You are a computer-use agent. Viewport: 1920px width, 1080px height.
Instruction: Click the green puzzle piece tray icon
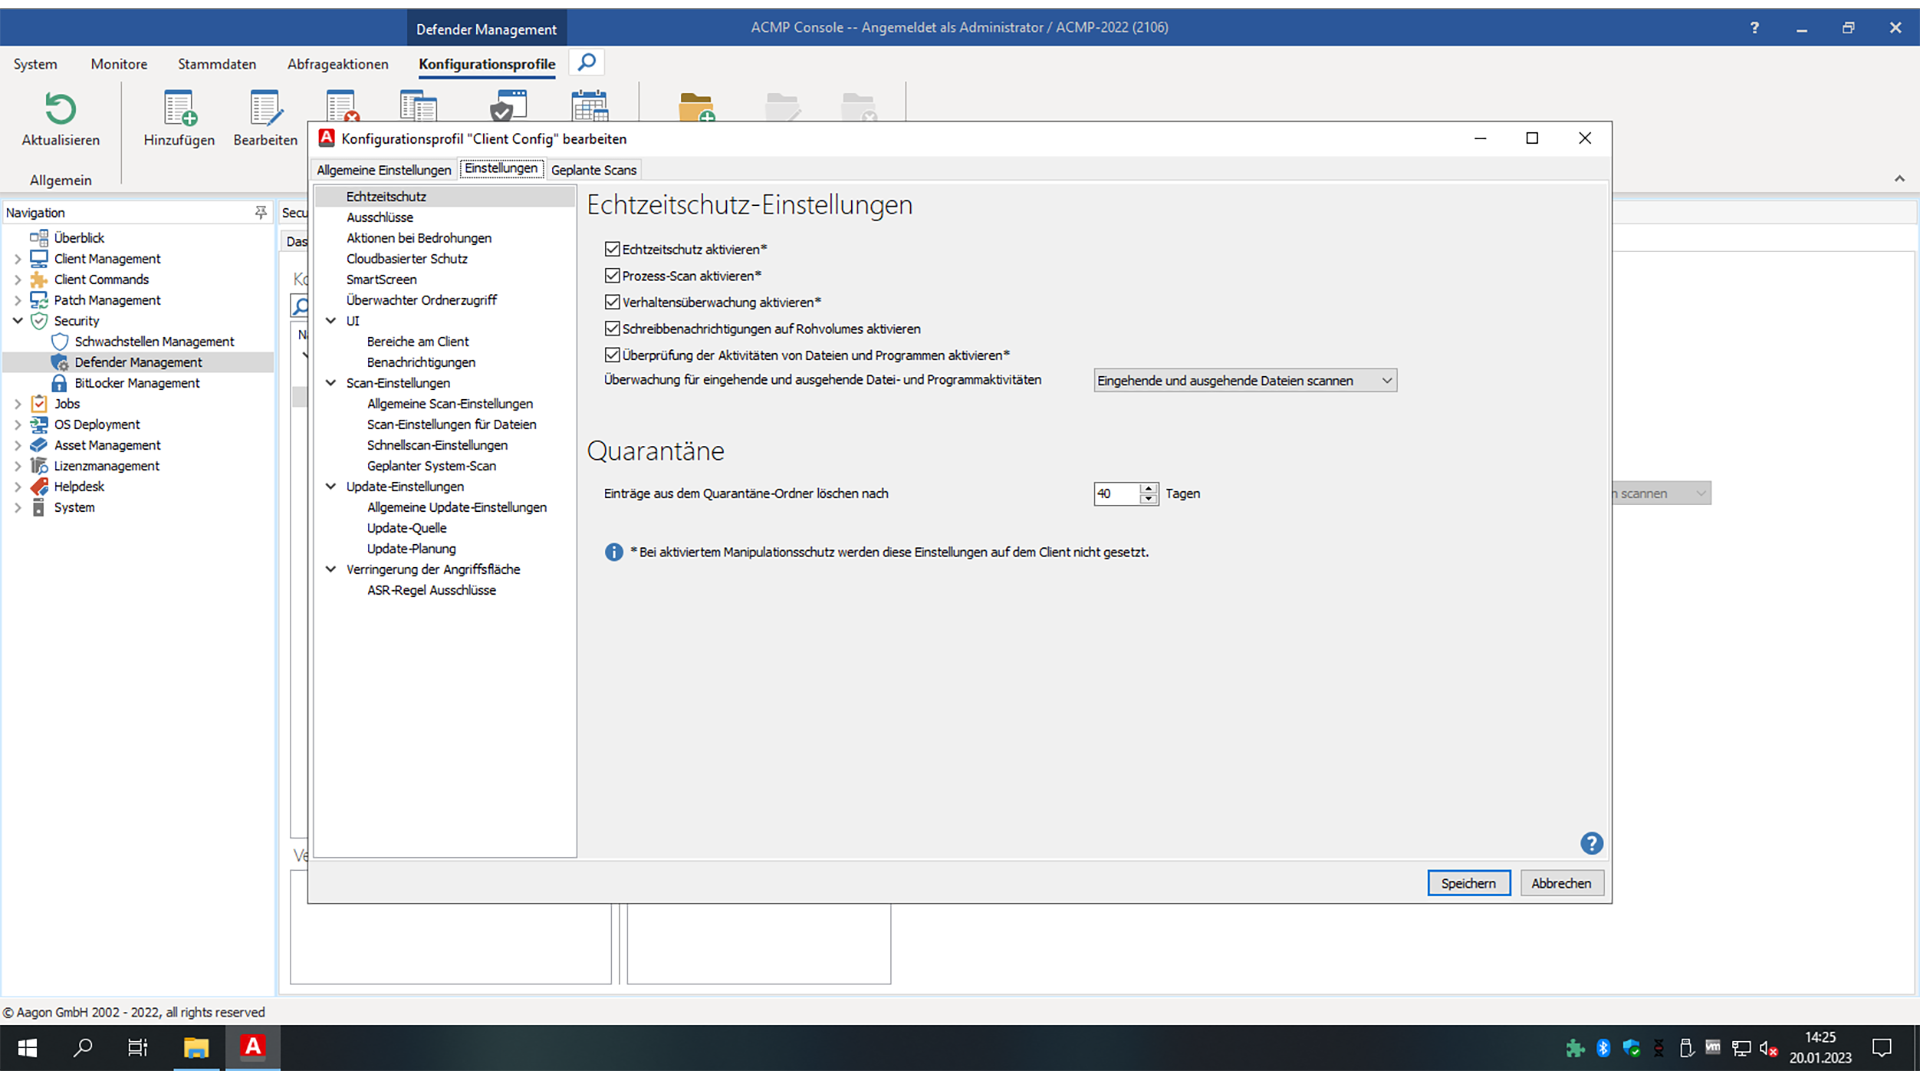(x=1575, y=1048)
